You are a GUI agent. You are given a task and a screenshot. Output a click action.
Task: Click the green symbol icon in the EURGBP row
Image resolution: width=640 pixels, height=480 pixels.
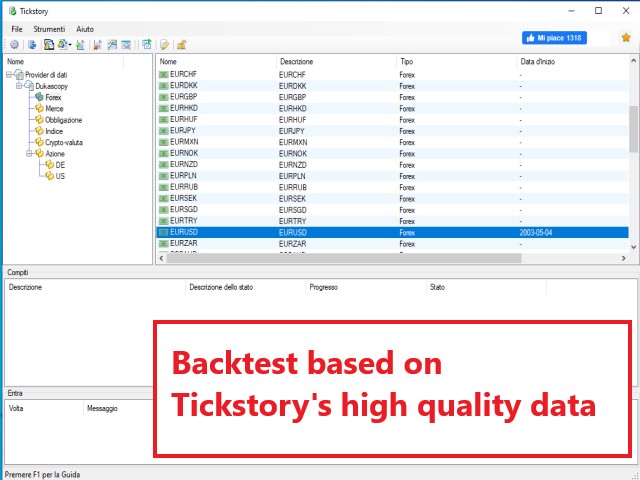coord(164,97)
